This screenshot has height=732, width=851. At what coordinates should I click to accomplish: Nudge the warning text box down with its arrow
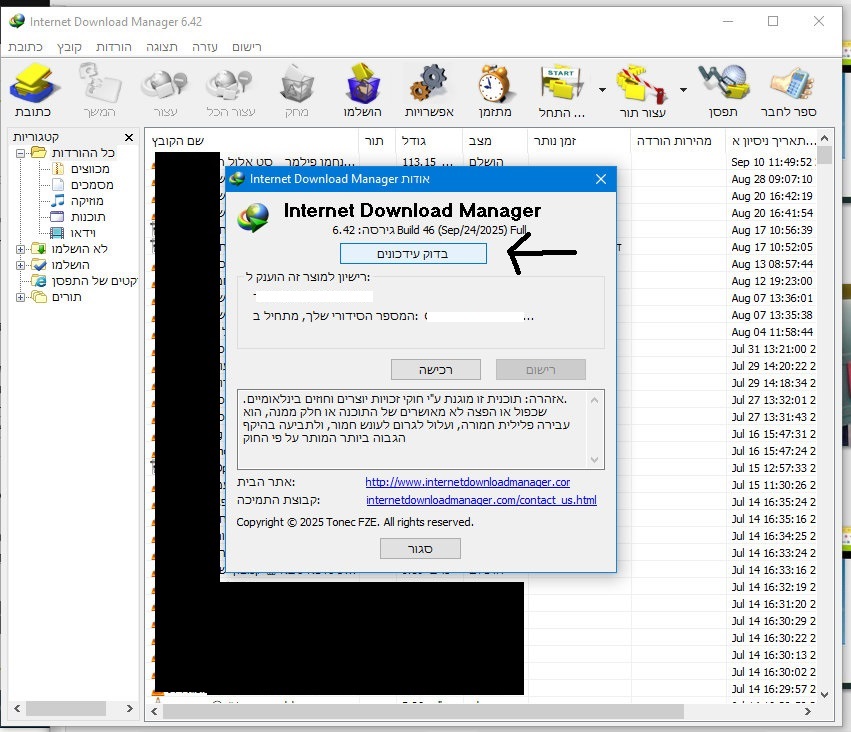(594, 460)
